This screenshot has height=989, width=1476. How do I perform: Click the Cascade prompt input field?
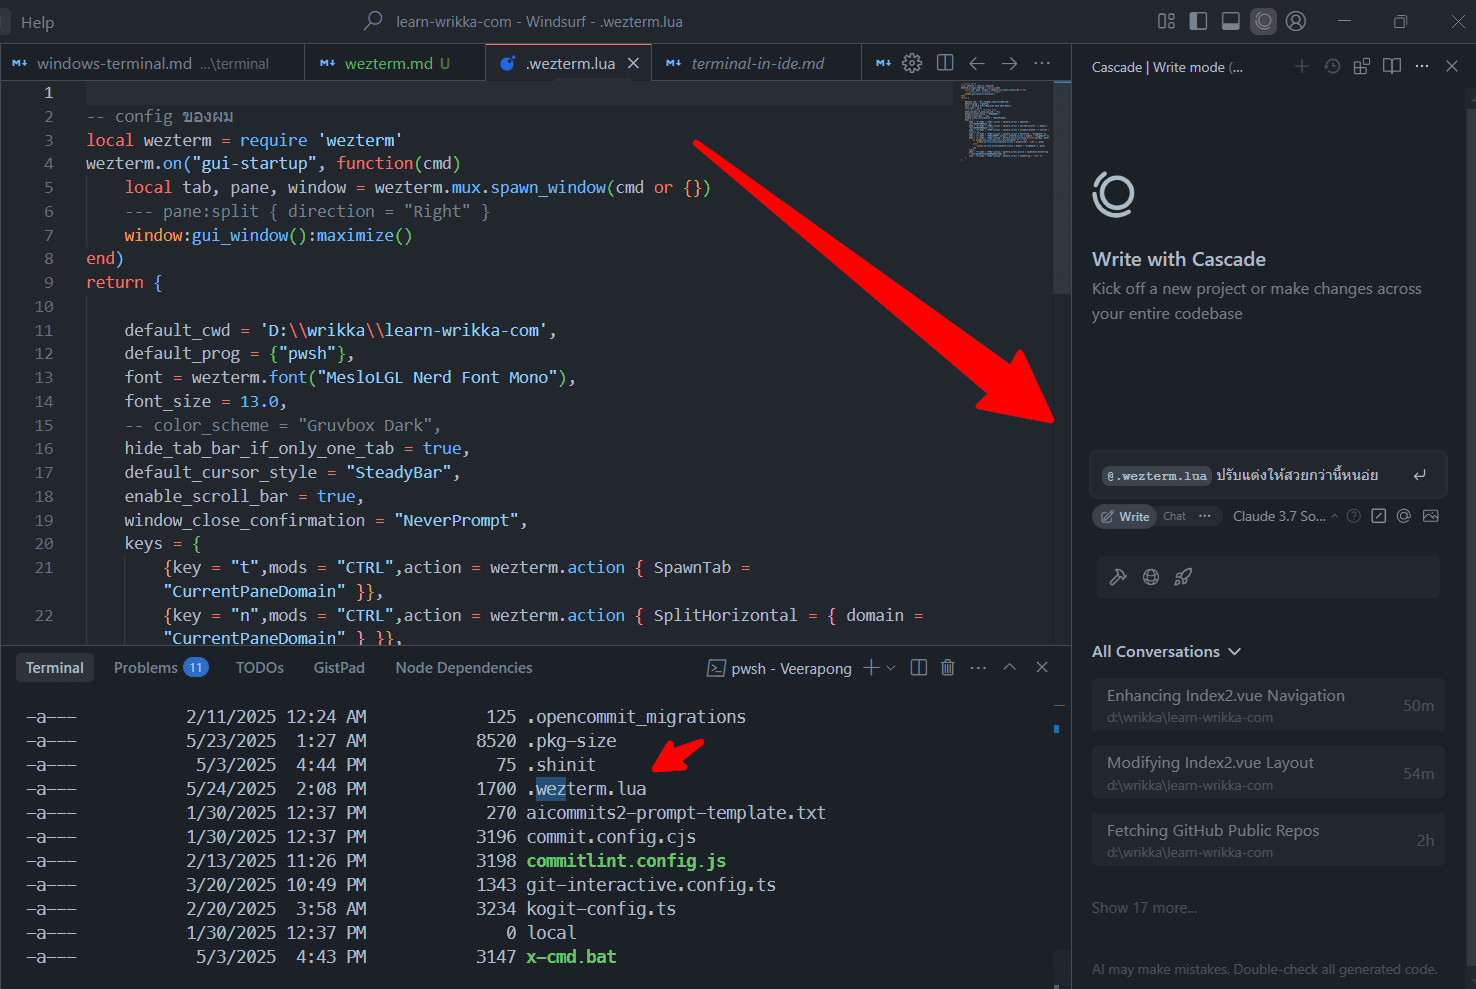pos(1267,475)
